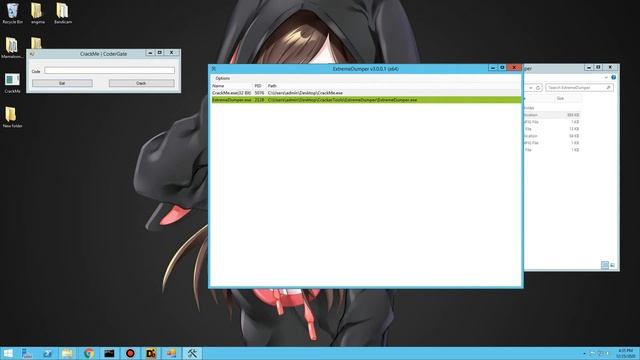
Task: Click the CrackMe window title bar icon
Action: [x=31, y=53]
